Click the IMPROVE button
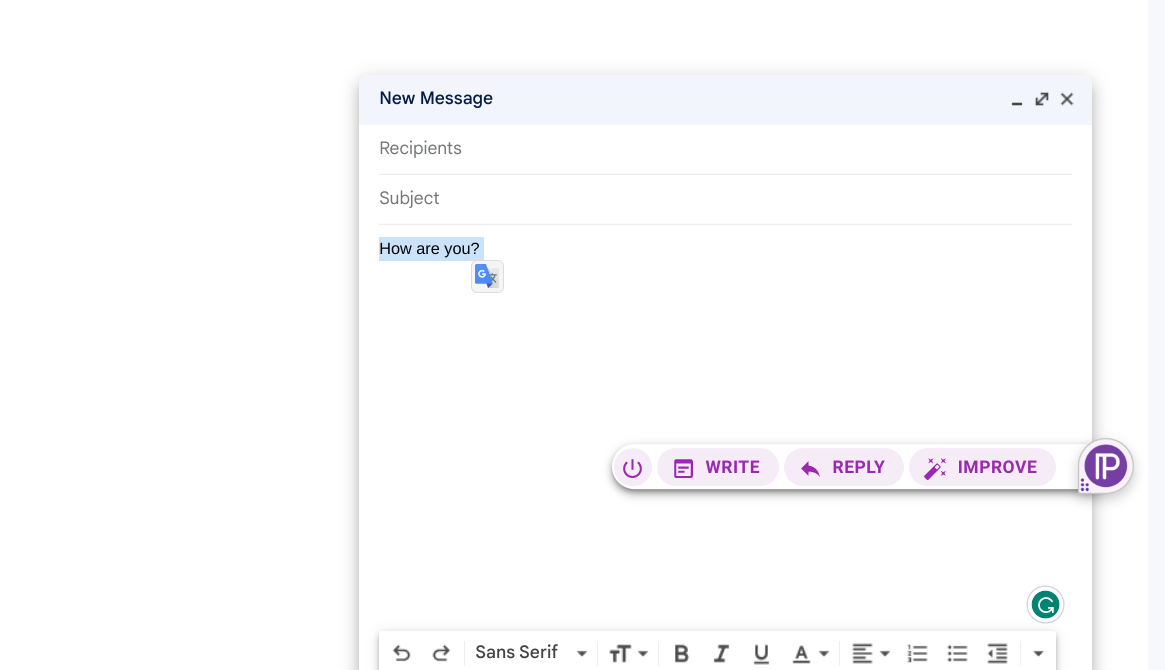 click(x=982, y=467)
